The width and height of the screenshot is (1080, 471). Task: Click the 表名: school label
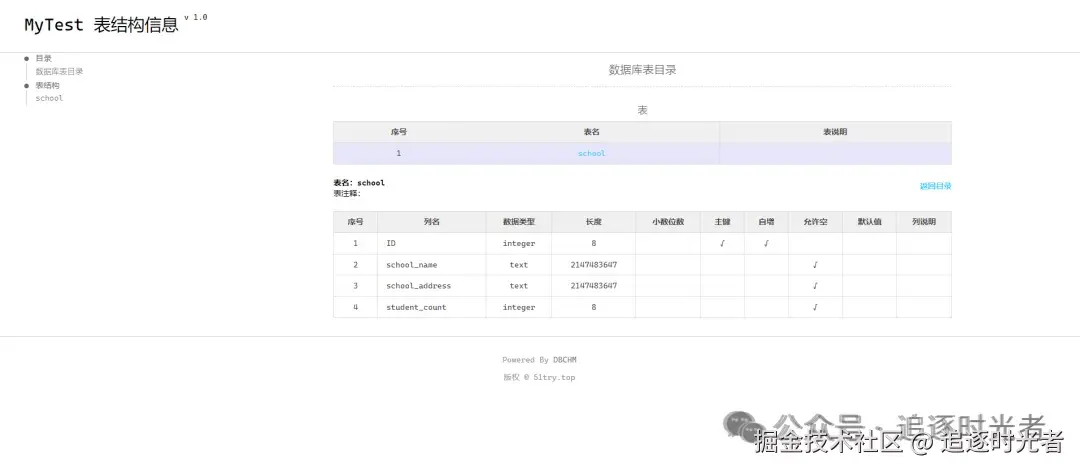pos(359,183)
